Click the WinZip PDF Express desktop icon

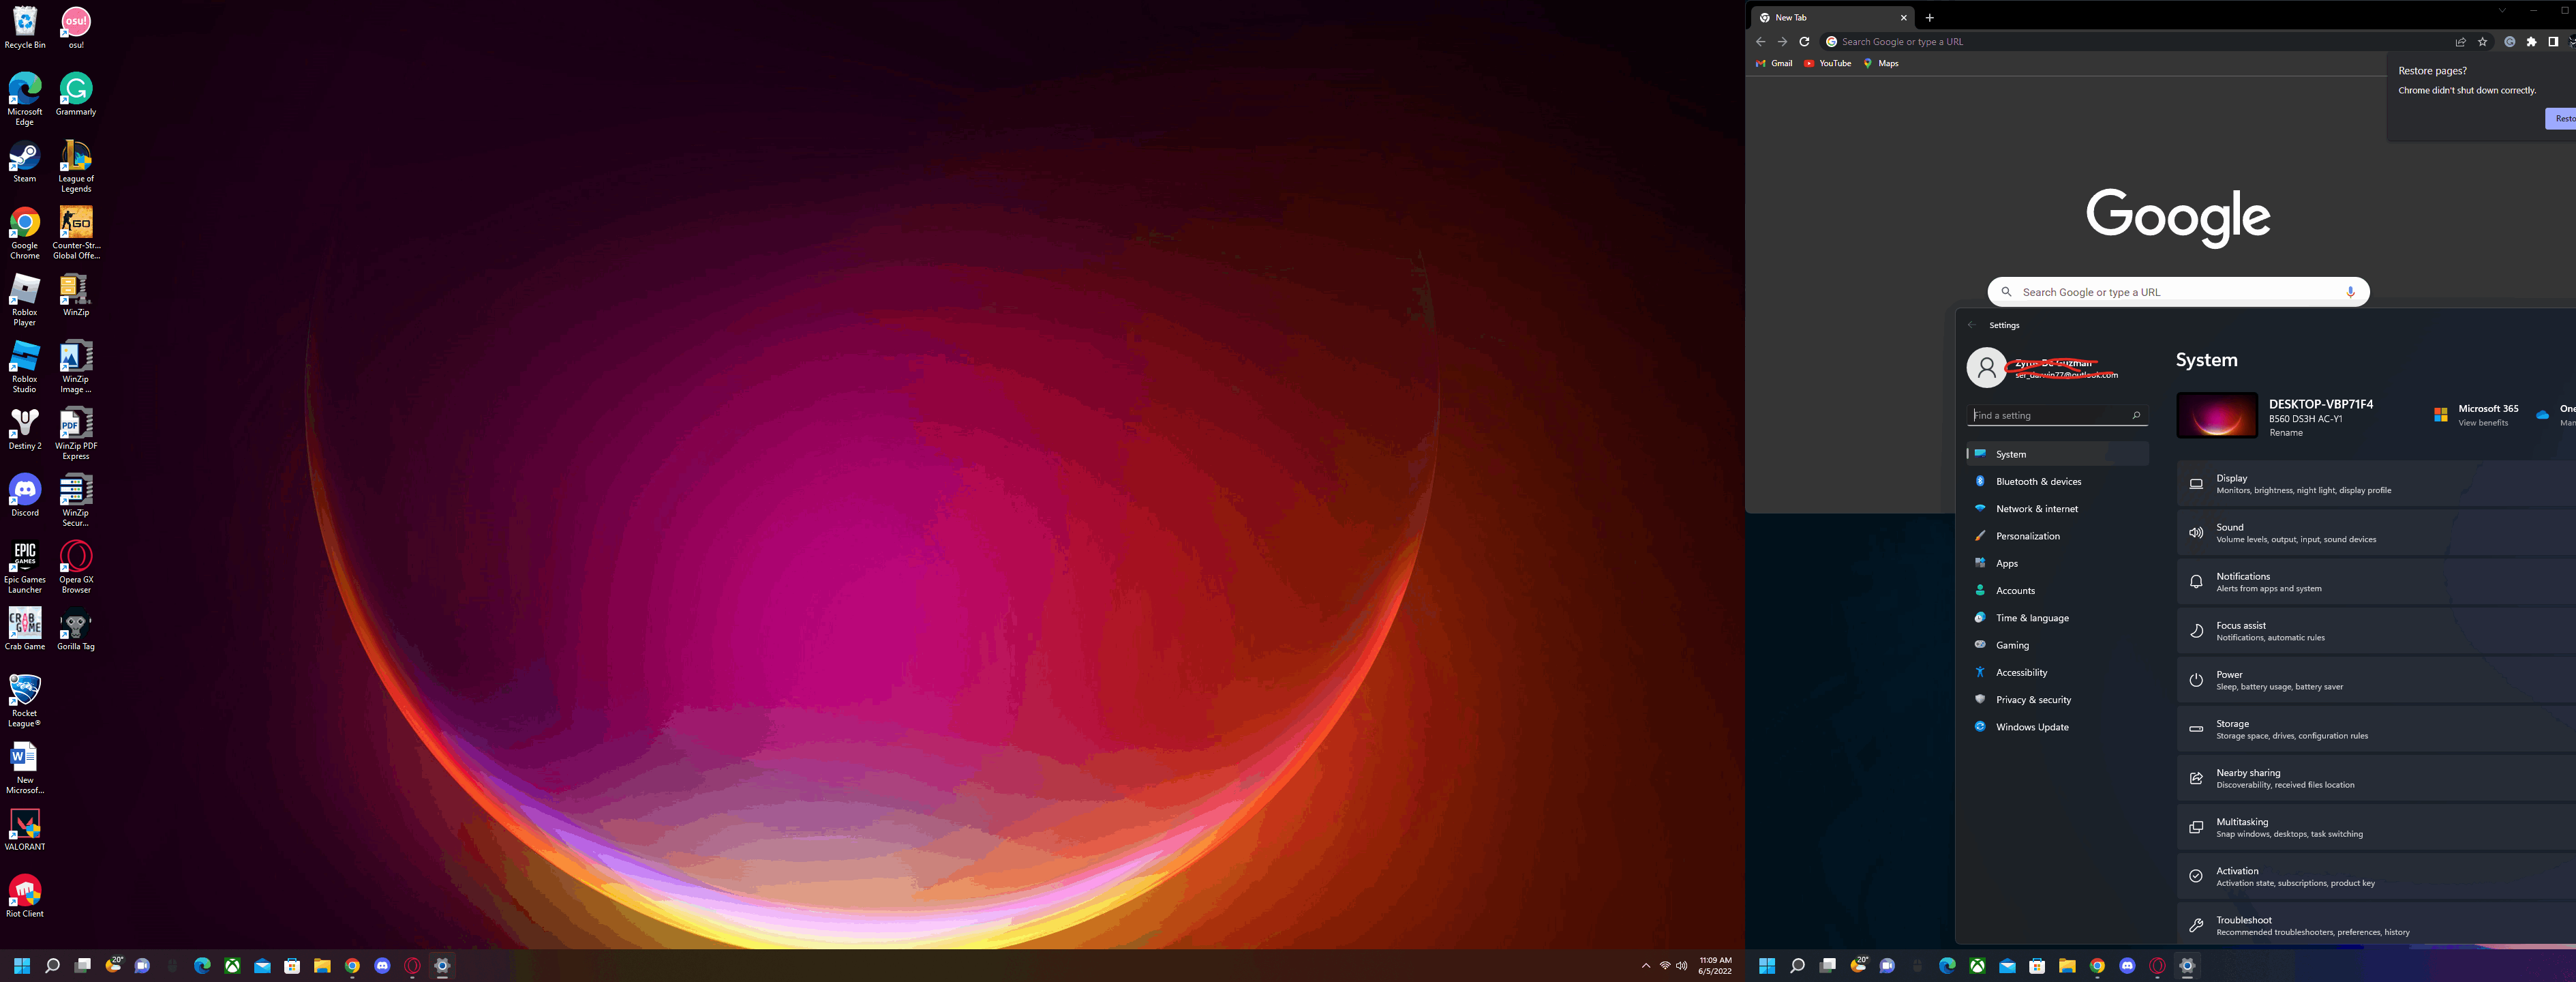click(76, 434)
